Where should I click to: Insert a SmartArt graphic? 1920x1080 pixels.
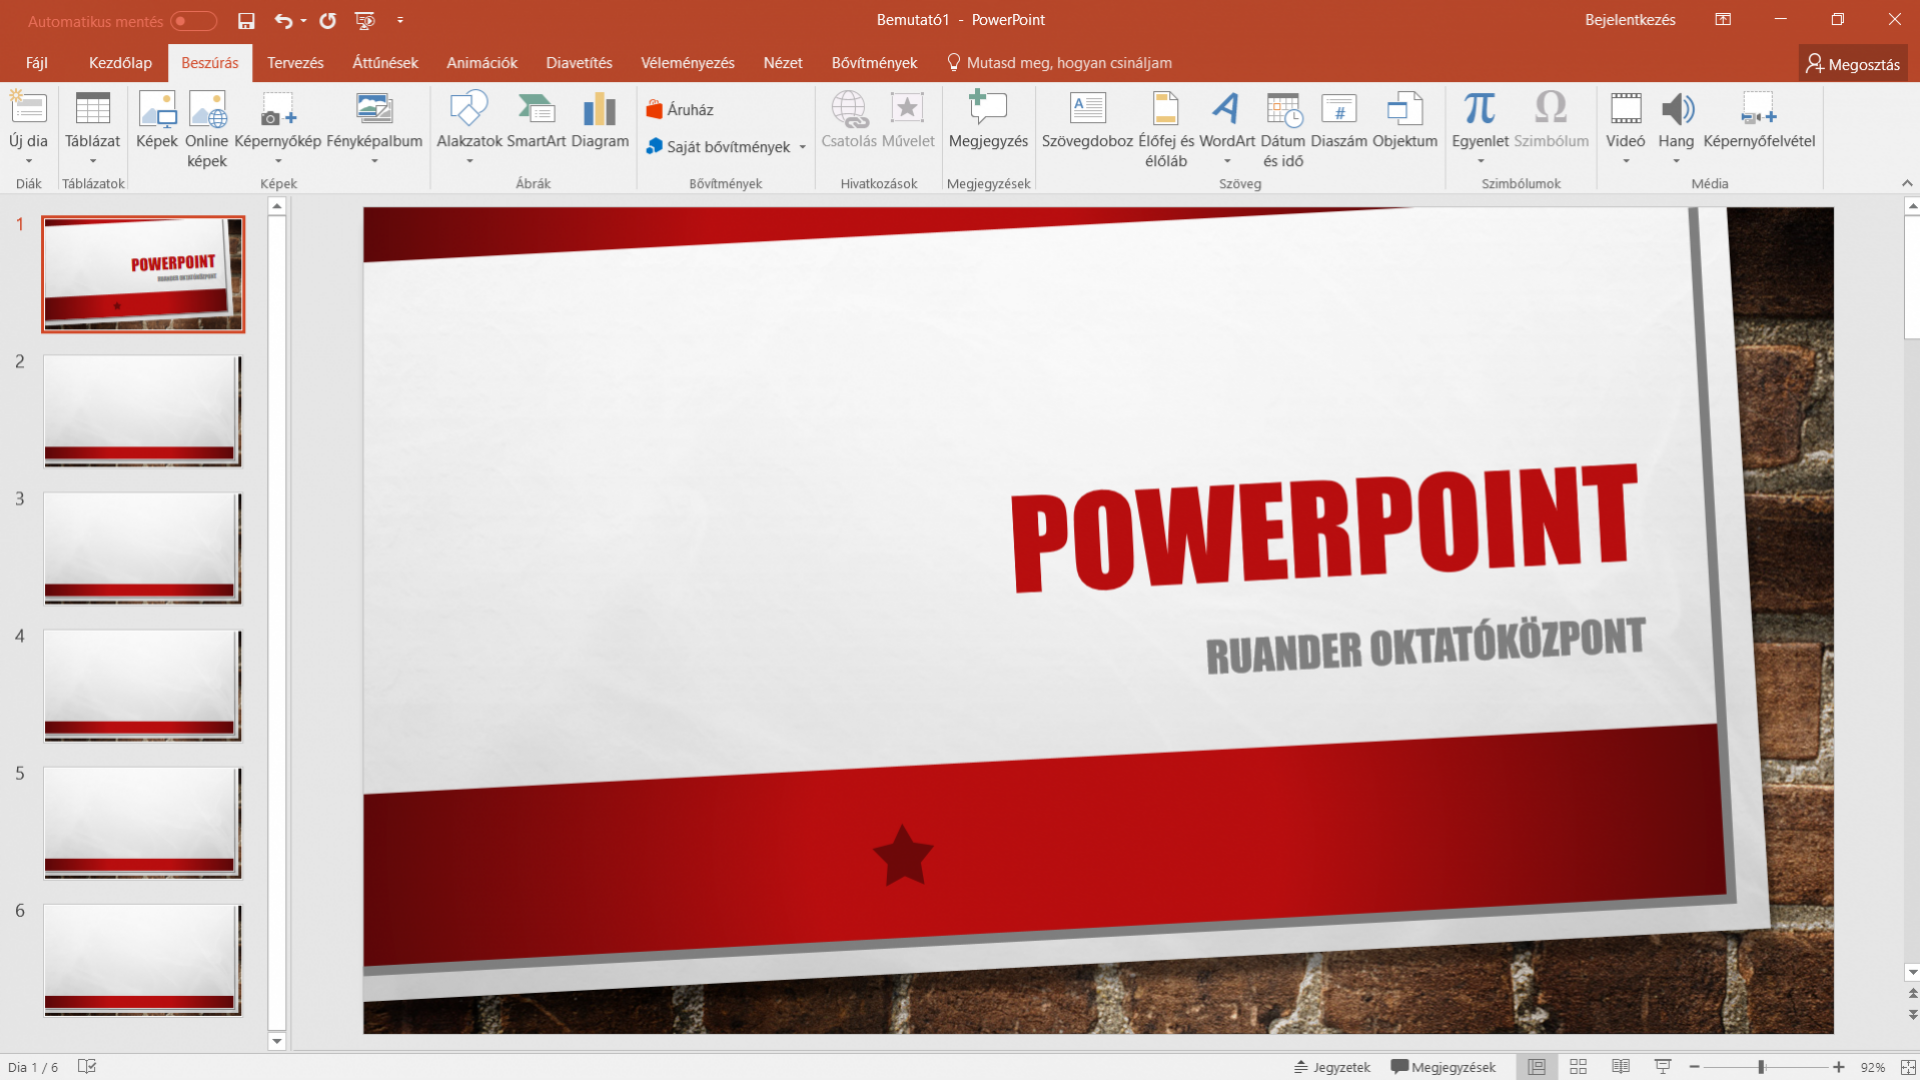536,120
